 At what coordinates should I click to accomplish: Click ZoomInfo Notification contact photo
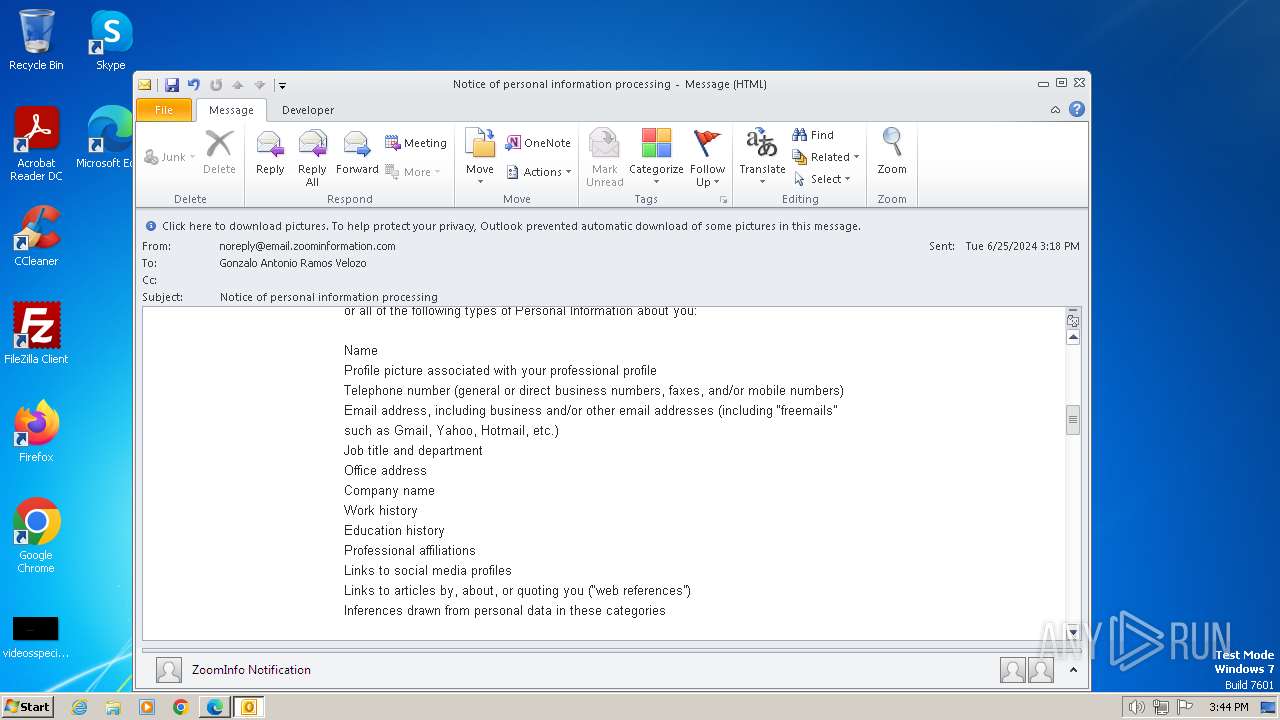click(169, 670)
